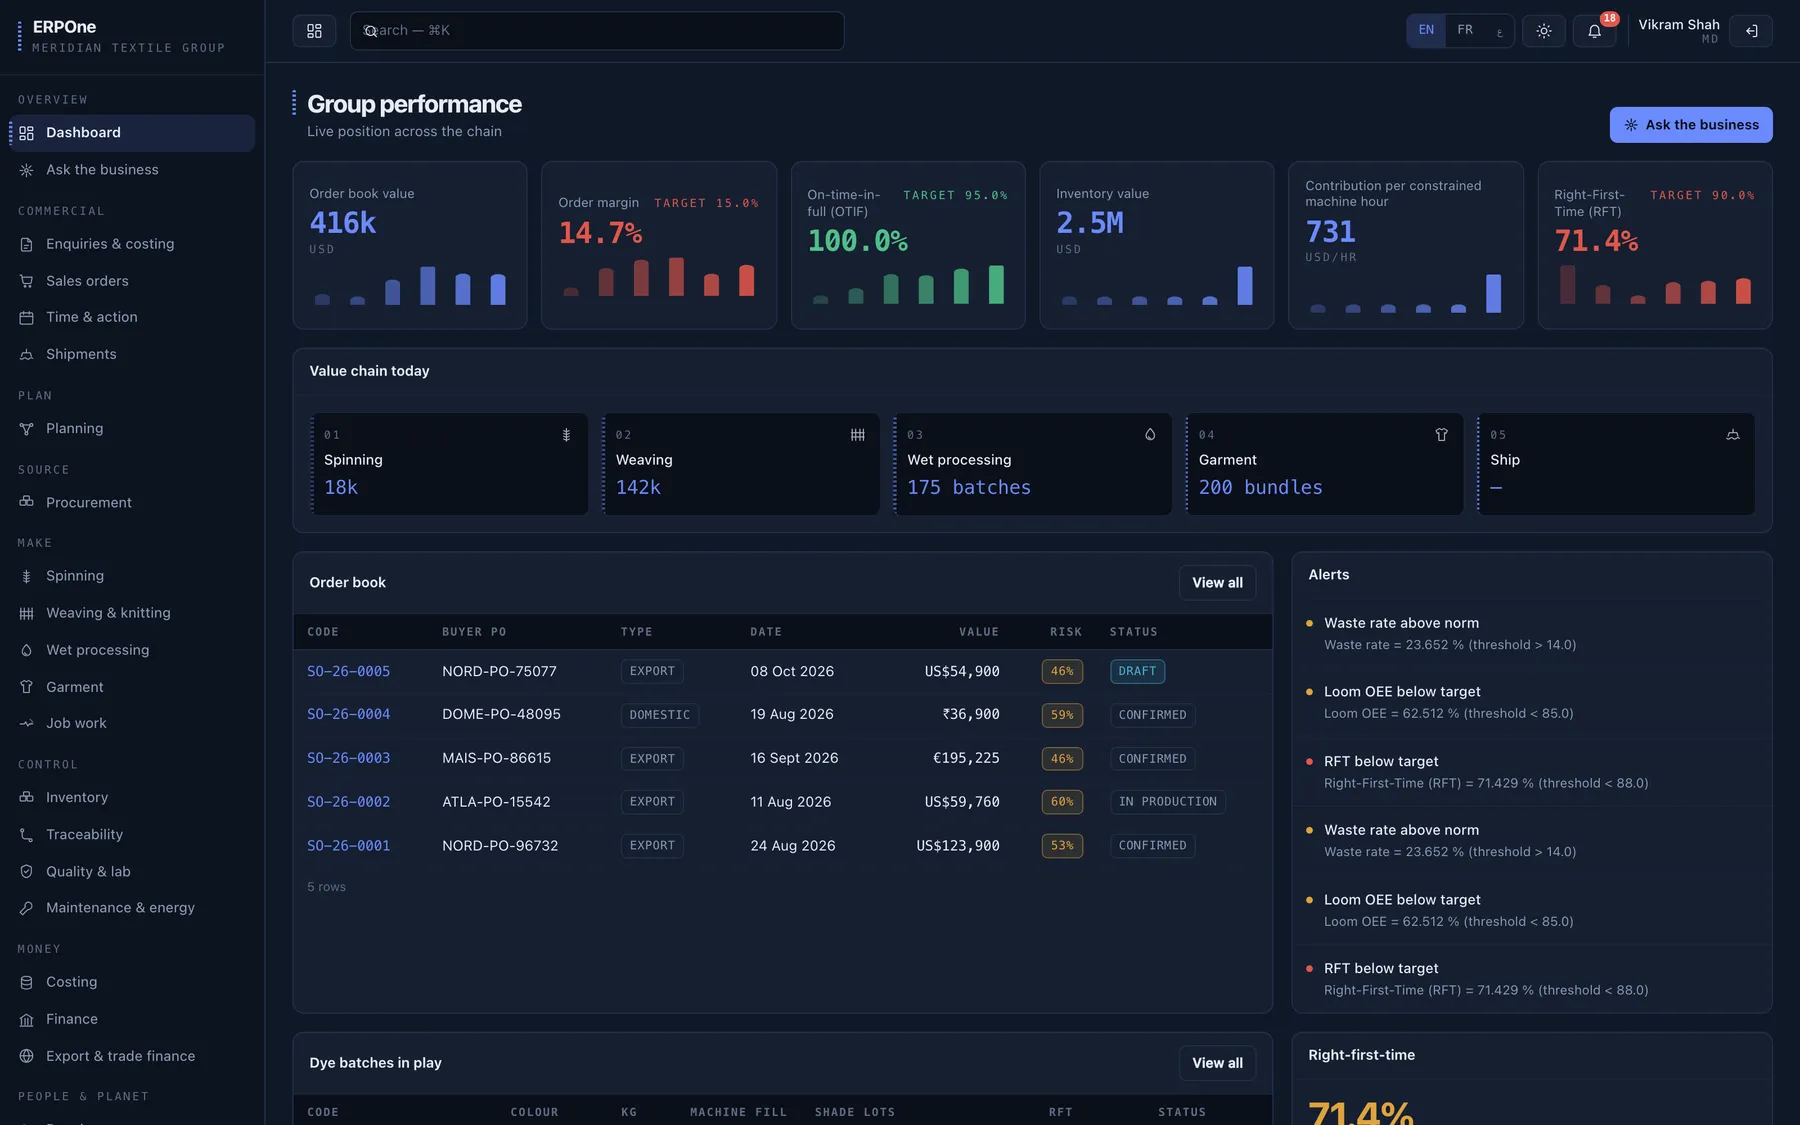Click the Wet processing droplet icon

[27, 650]
